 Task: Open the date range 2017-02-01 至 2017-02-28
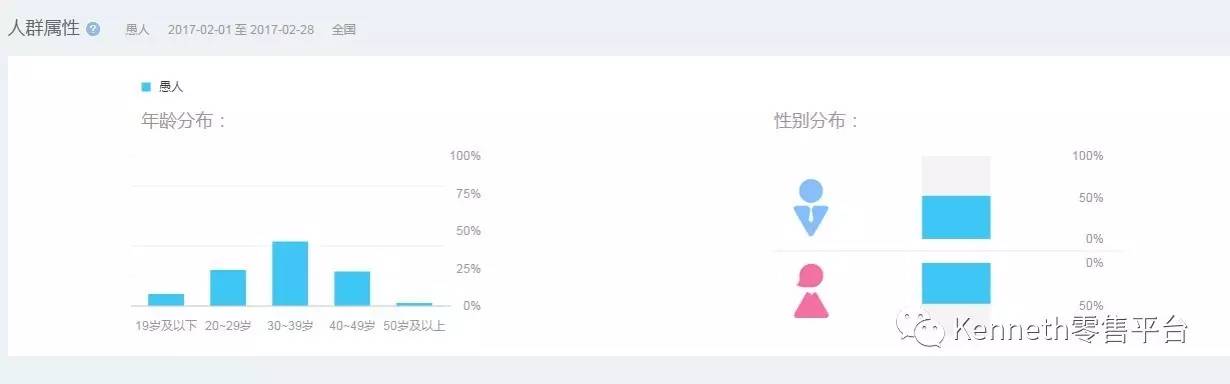(x=241, y=30)
